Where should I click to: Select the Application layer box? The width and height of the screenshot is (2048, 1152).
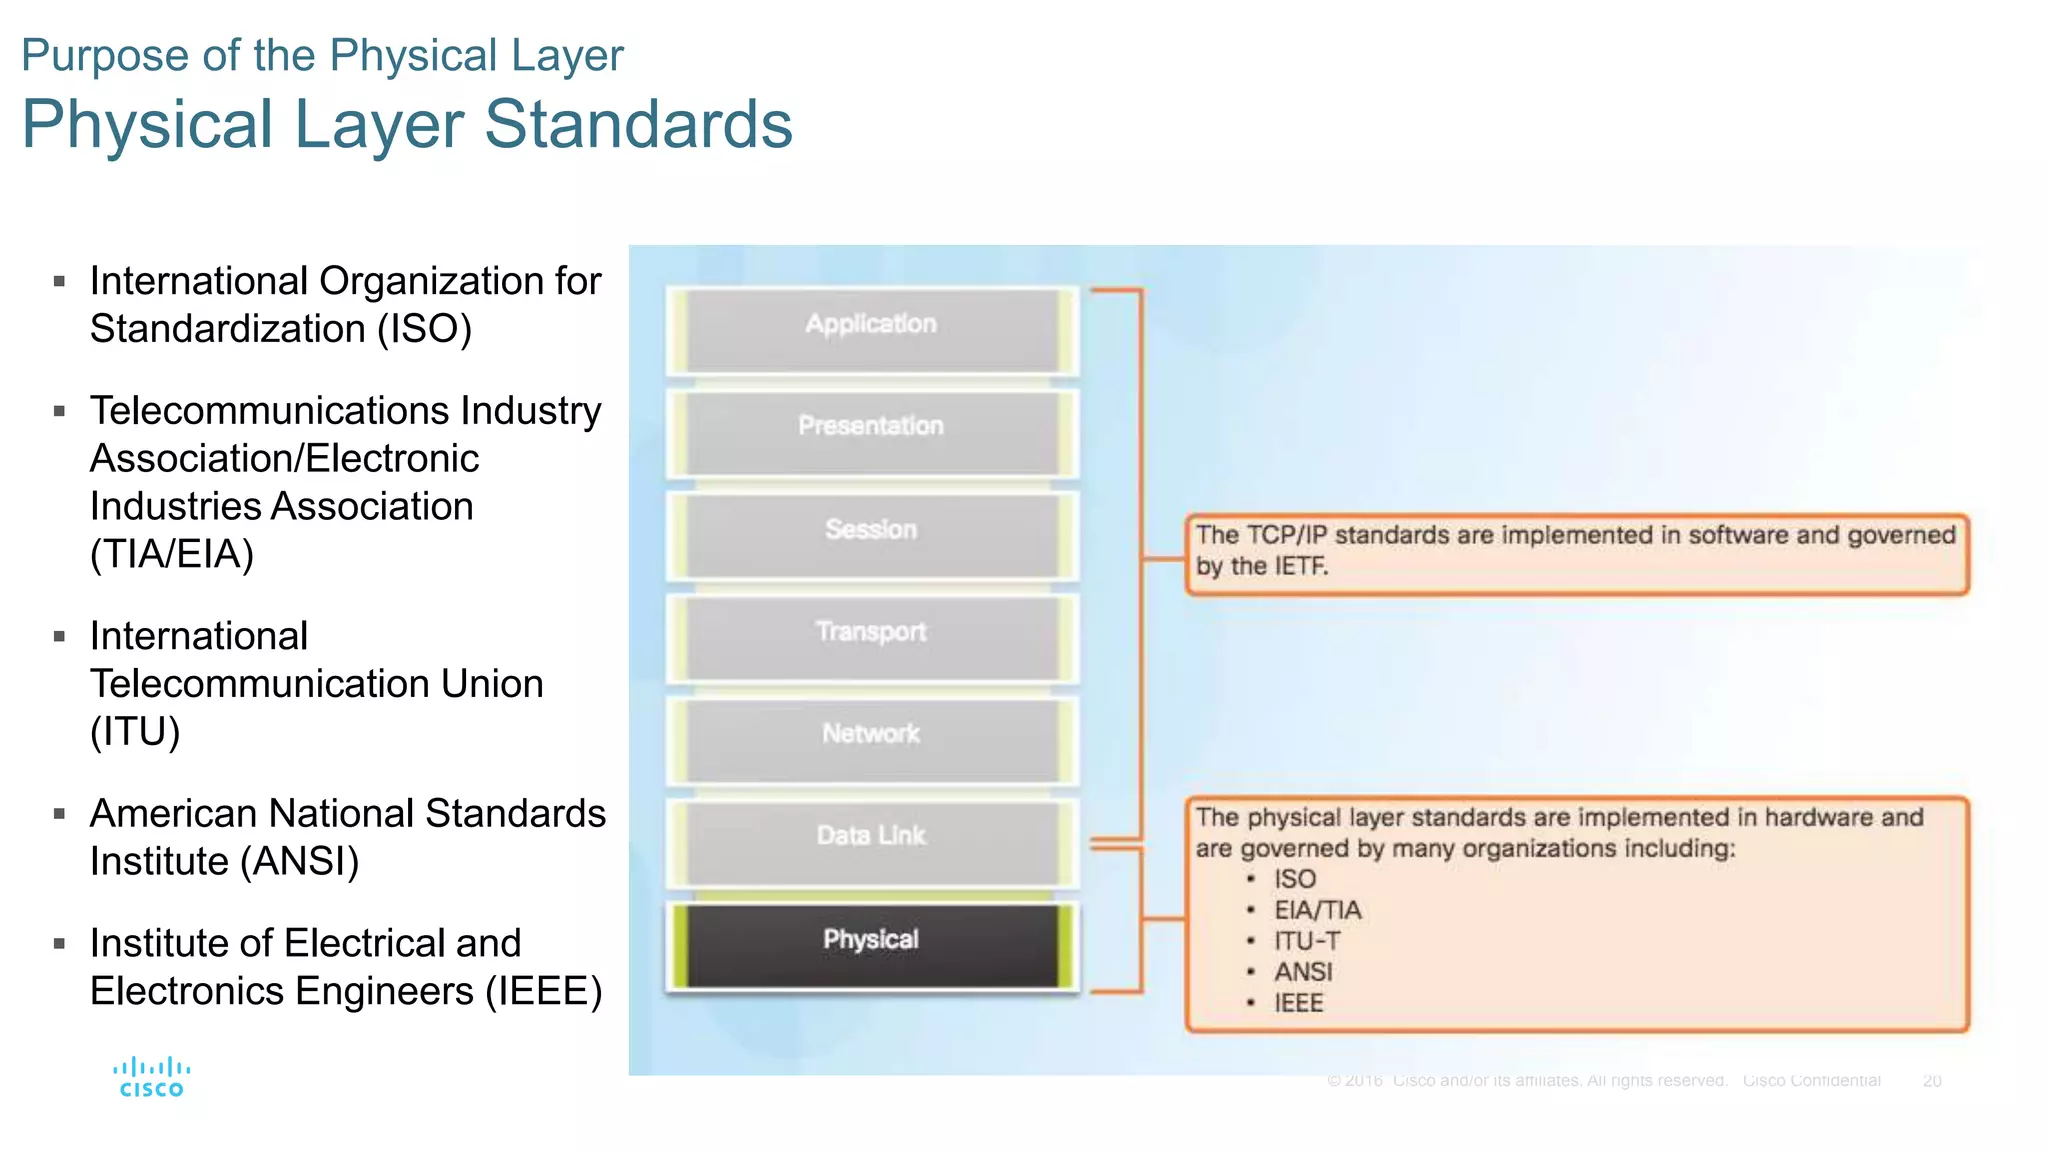click(871, 329)
